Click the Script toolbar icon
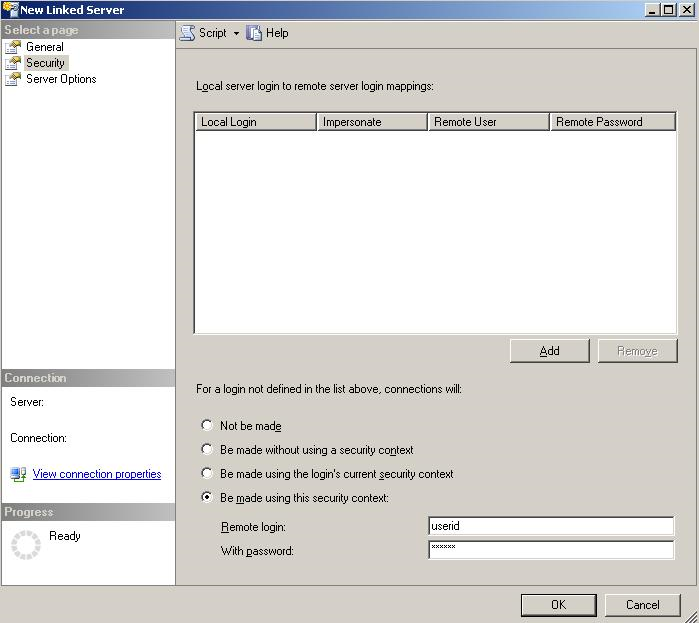Image resolution: width=699 pixels, height=623 pixels. (187, 33)
